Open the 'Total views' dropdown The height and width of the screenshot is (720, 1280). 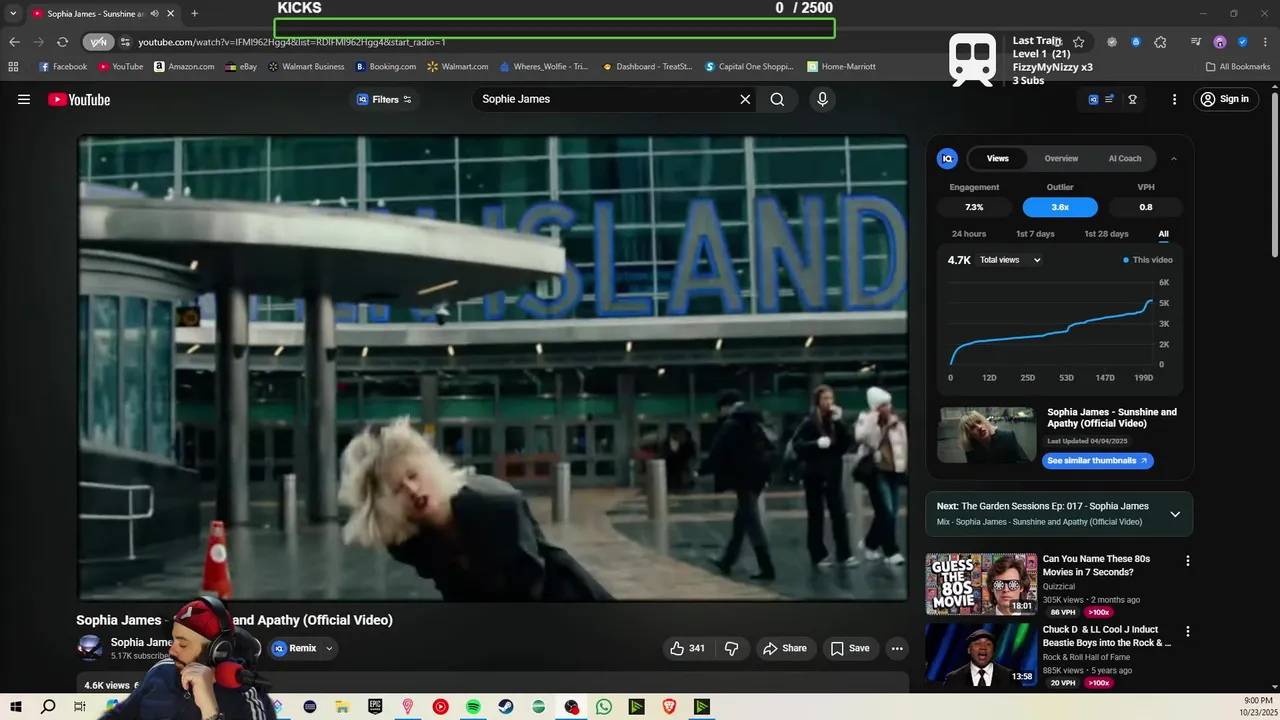1011,260
